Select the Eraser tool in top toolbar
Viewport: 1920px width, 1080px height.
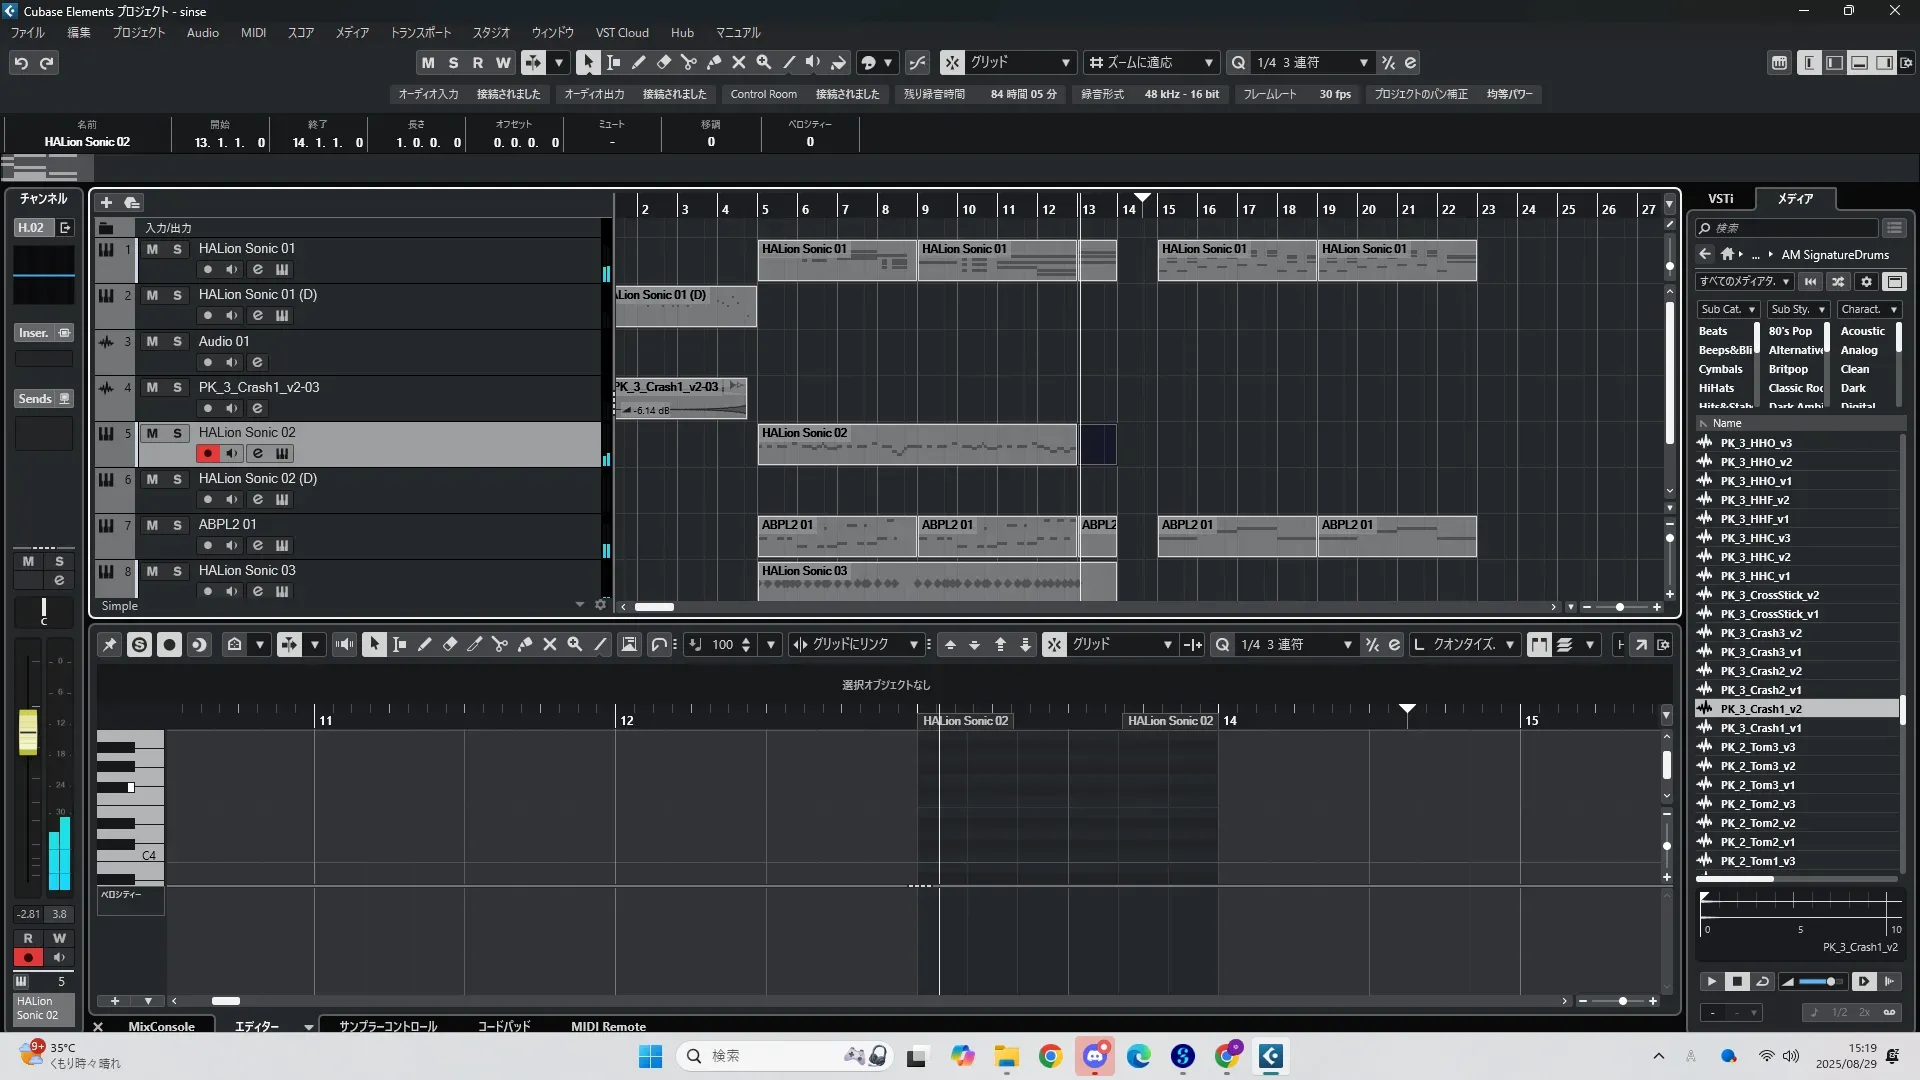pyautogui.click(x=663, y=63)
